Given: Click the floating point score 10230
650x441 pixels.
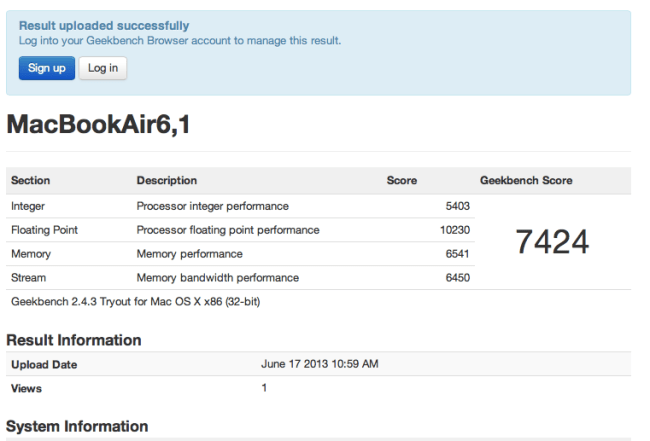Looking at the screenshot, I should [x=454, y=230].
